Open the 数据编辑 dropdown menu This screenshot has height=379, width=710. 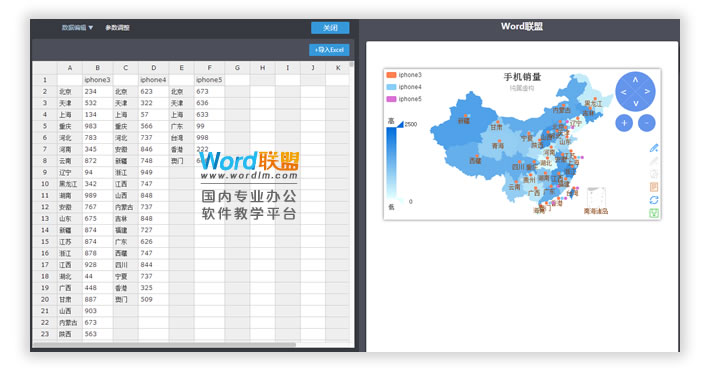(77, 28)
